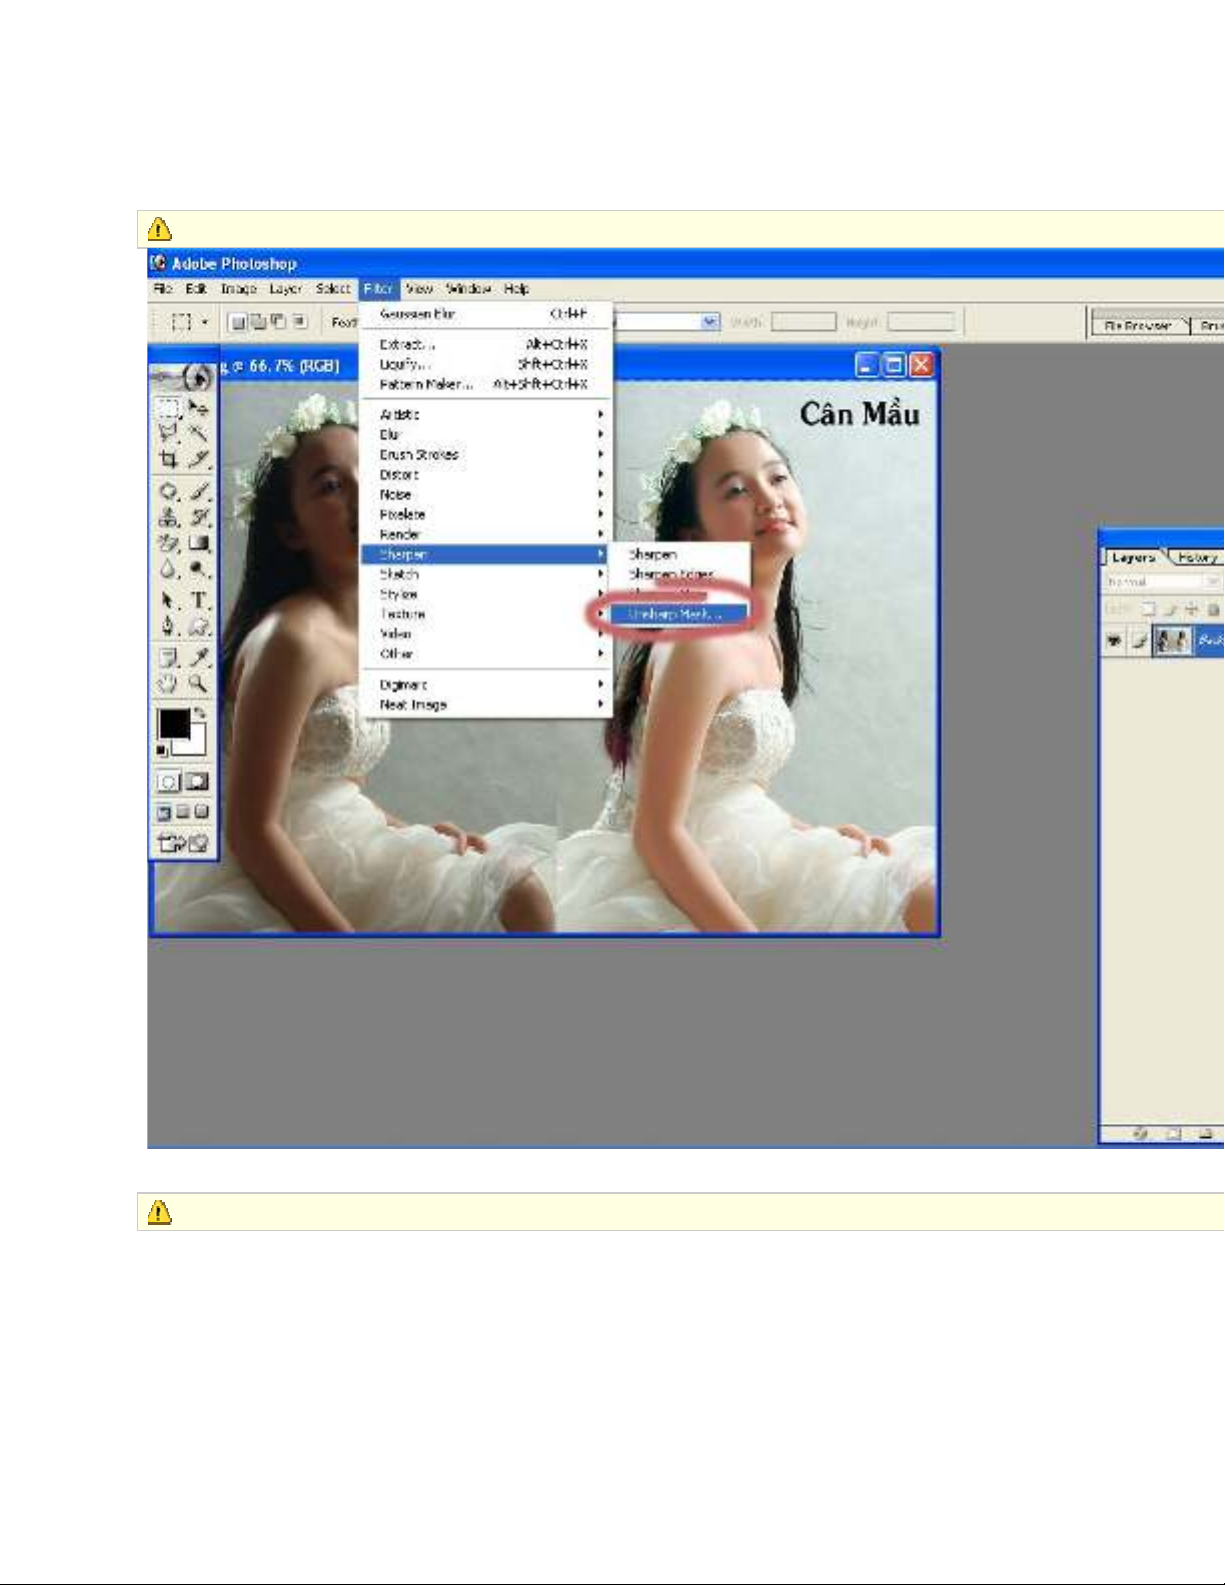Open the Style dropdown in options bar
The width and height of the screenshot is (1225, 1585).
710,322
